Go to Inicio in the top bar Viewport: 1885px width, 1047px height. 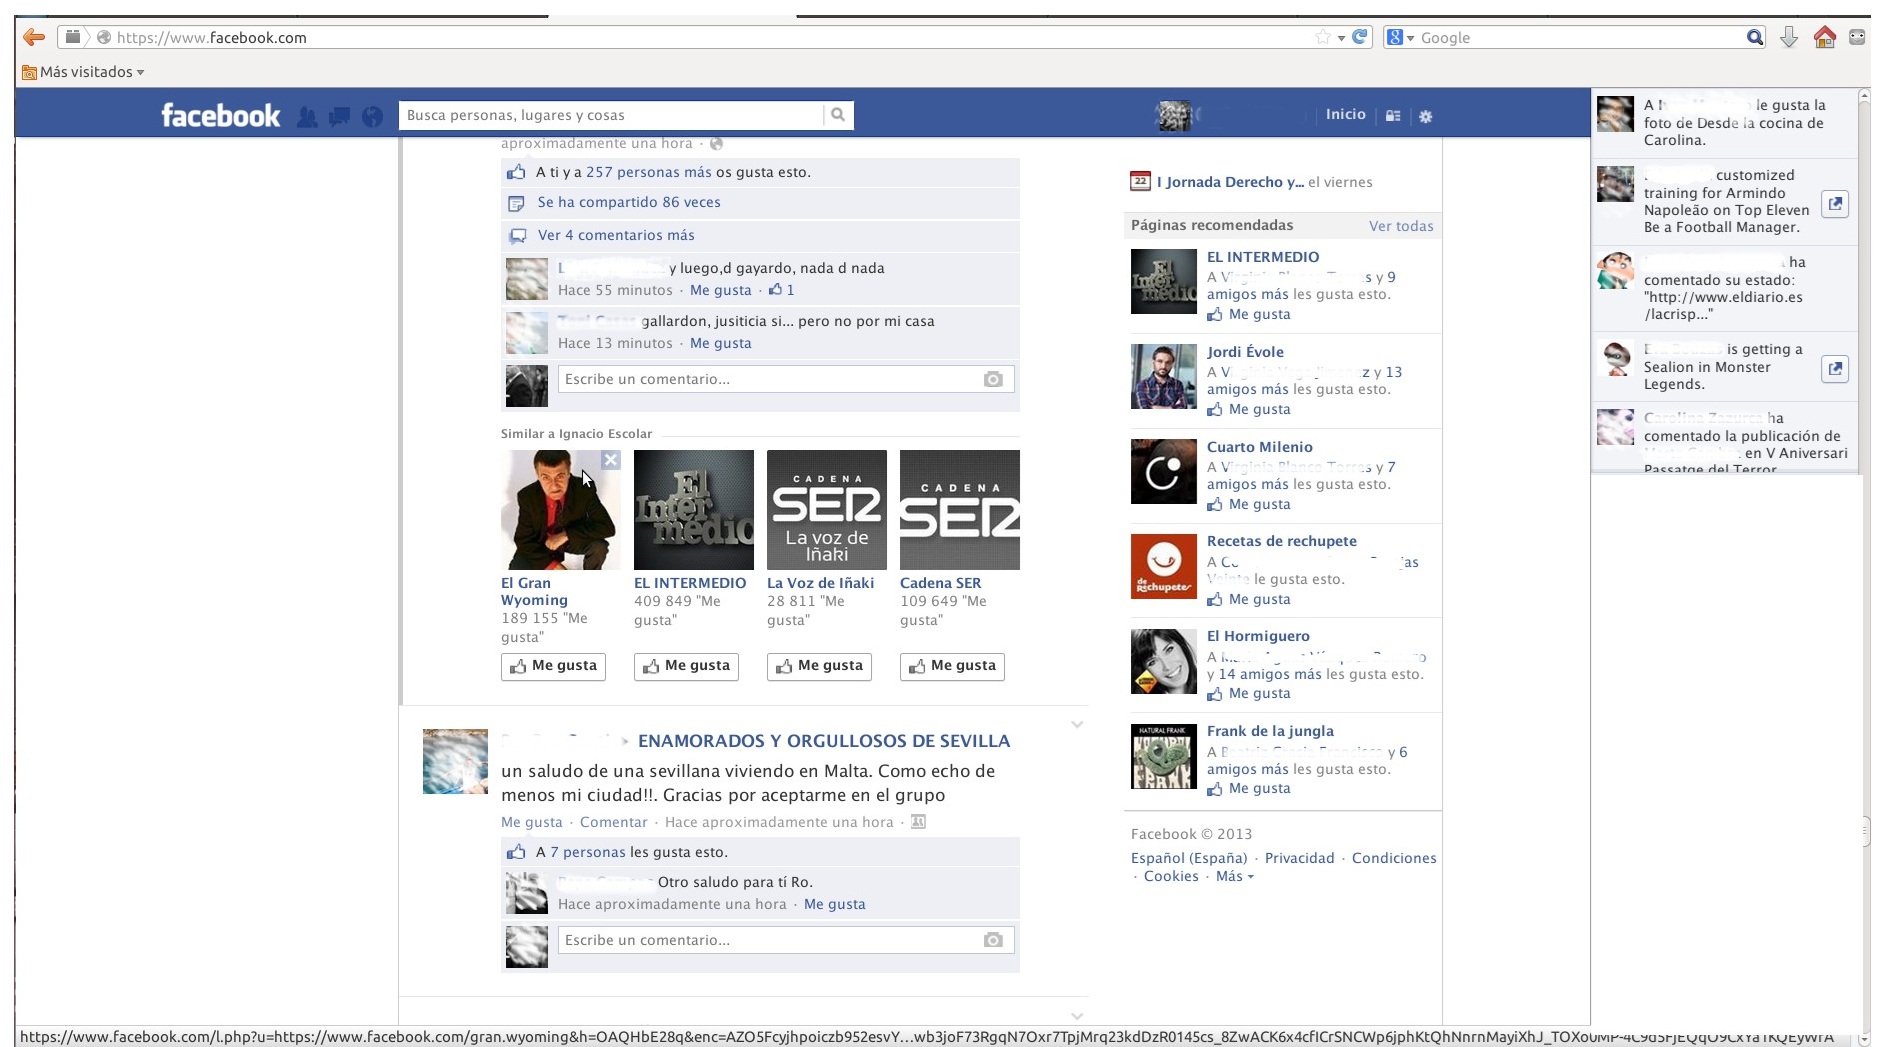tap(1345, 114)
